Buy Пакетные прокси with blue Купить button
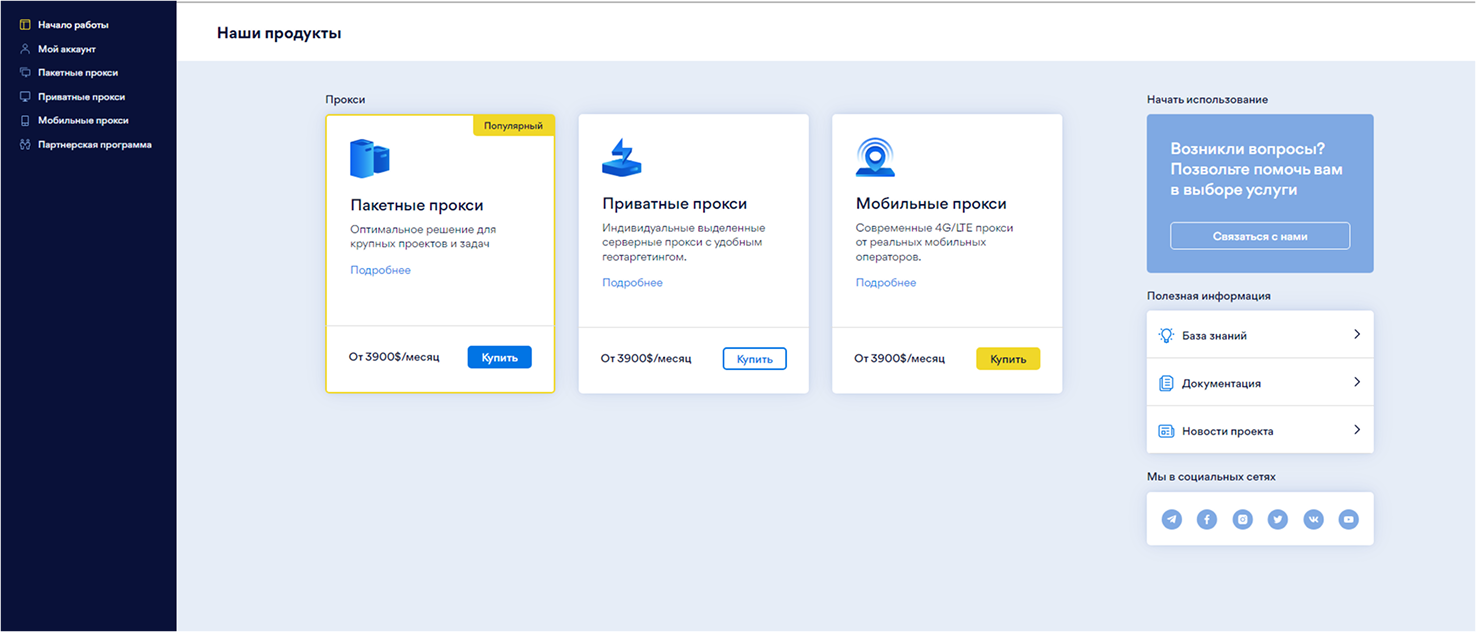Viewport: 1476px width, 632px height. [x=499, y=357]
